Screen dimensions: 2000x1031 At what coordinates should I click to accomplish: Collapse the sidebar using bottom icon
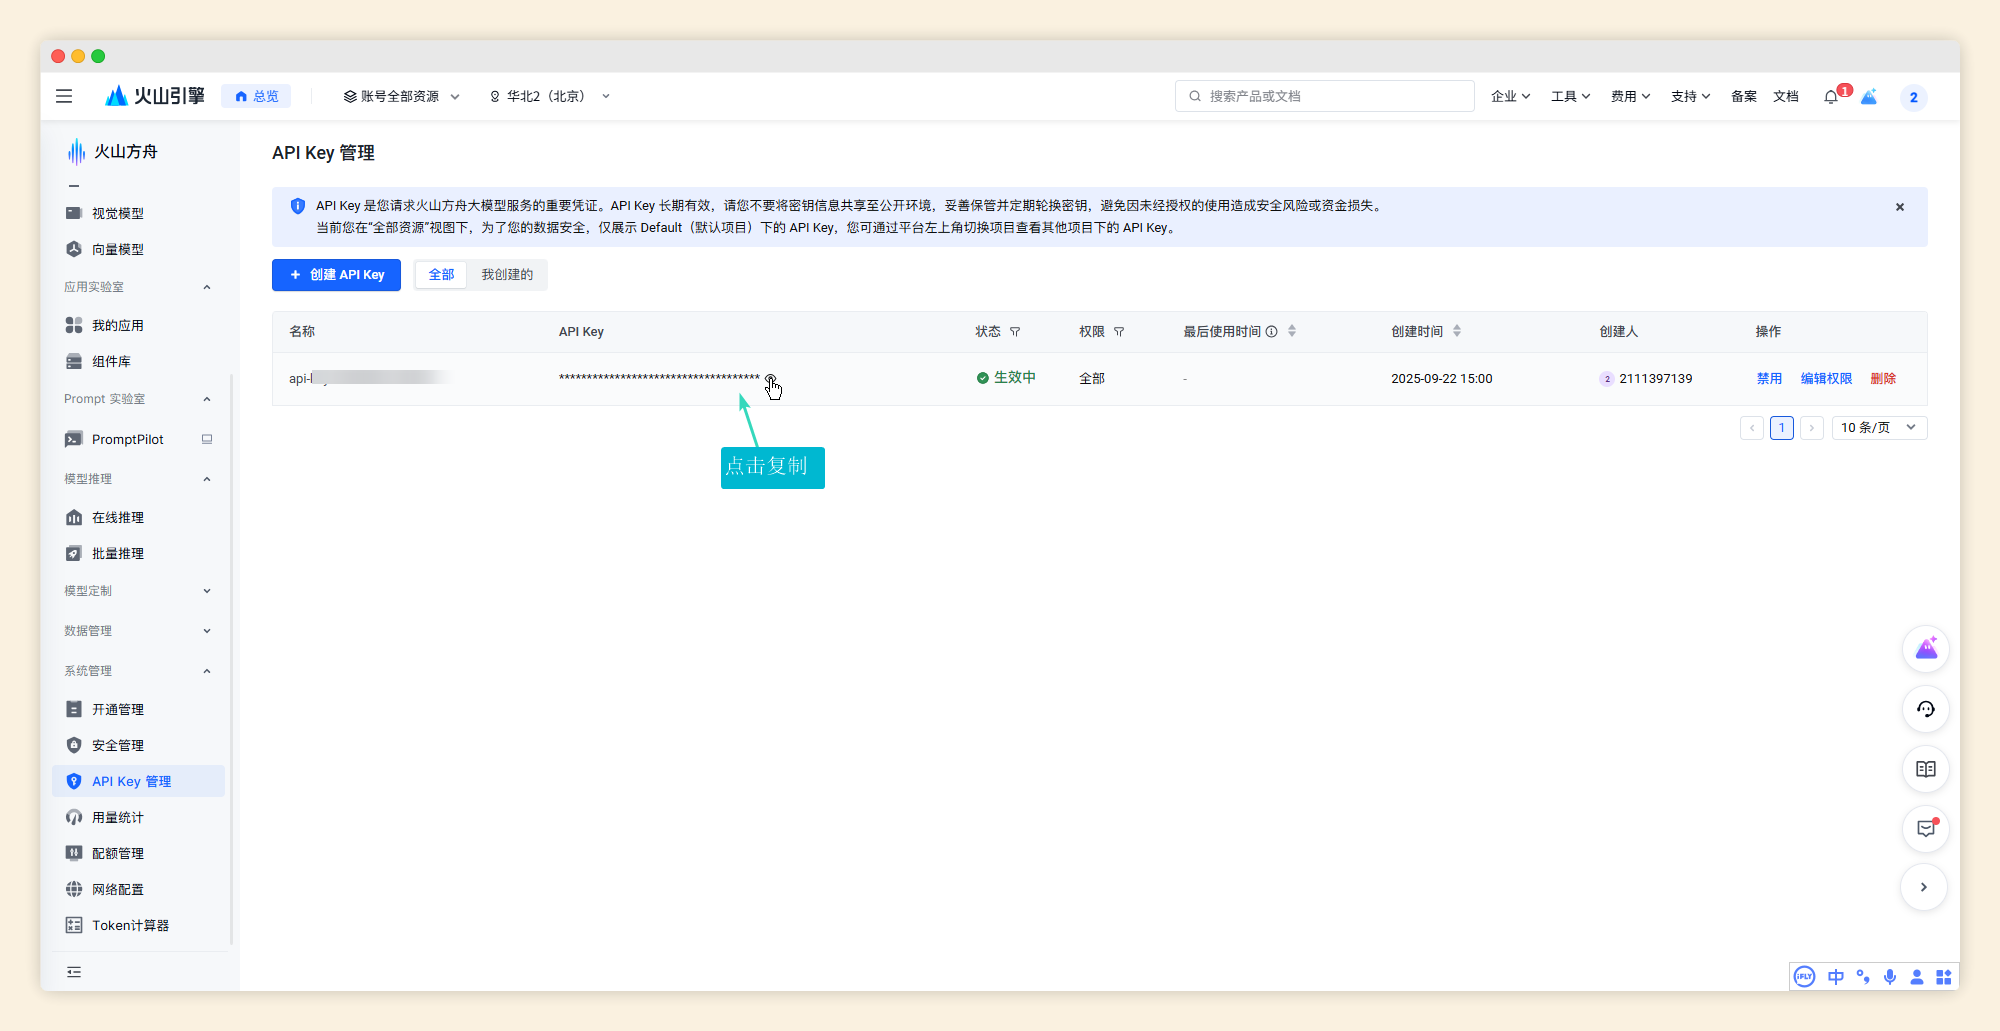pos(74,972)
